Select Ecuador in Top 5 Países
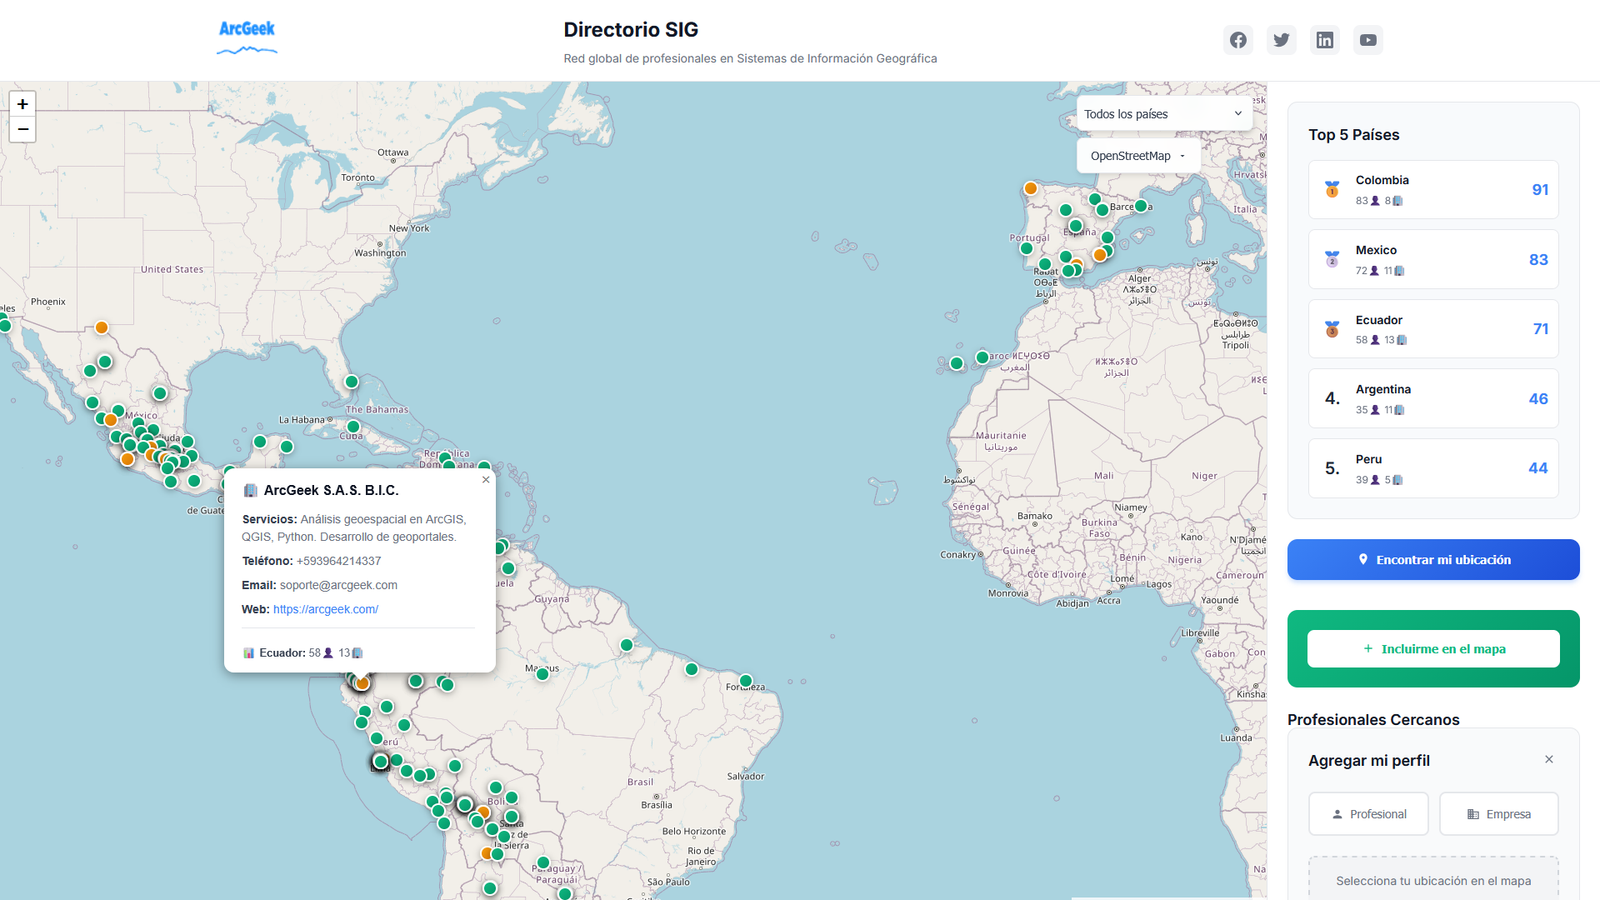 click(x=1433, y=329)
